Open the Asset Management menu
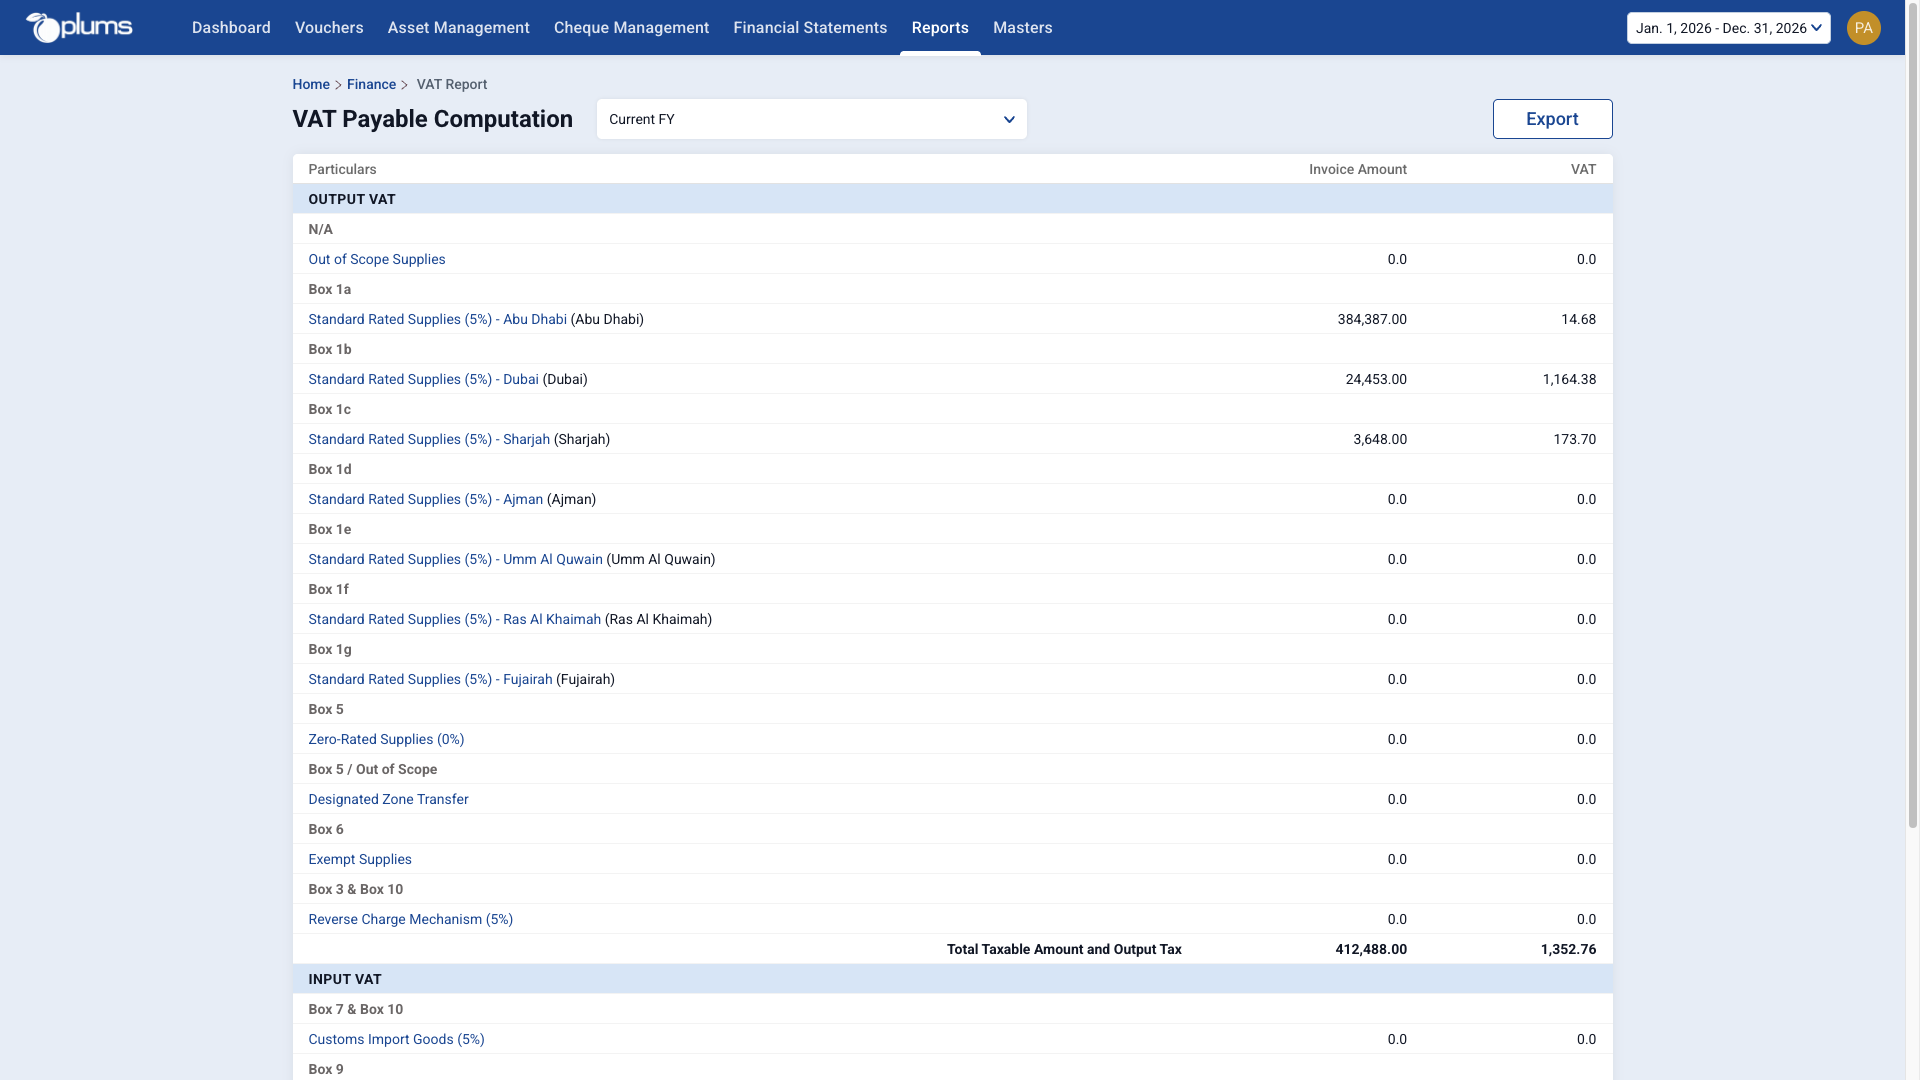Viewport: 1920px width, 1080px height. [459, 28]
